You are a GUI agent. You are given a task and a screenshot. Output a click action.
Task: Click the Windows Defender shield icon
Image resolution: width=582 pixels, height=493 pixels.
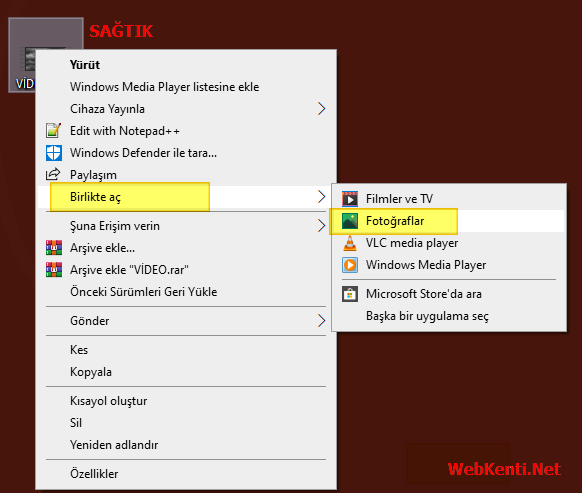tap(54, 153)
